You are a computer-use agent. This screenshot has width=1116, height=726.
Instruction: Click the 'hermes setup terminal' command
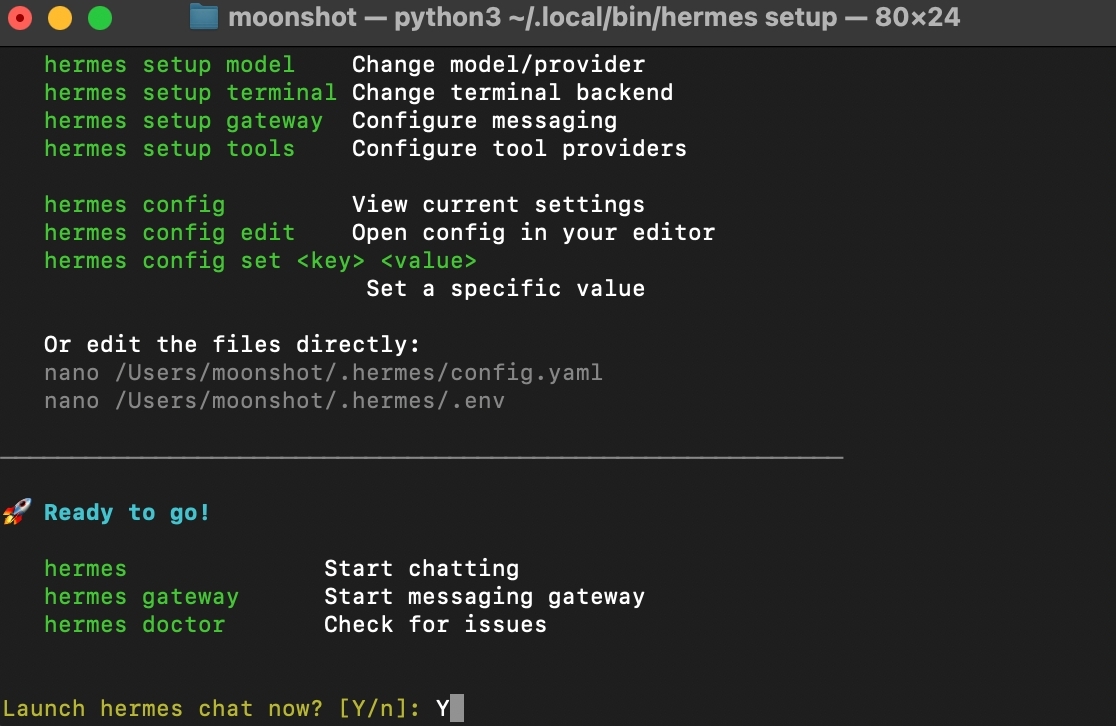pyautogui.click(x=190, y=93)
